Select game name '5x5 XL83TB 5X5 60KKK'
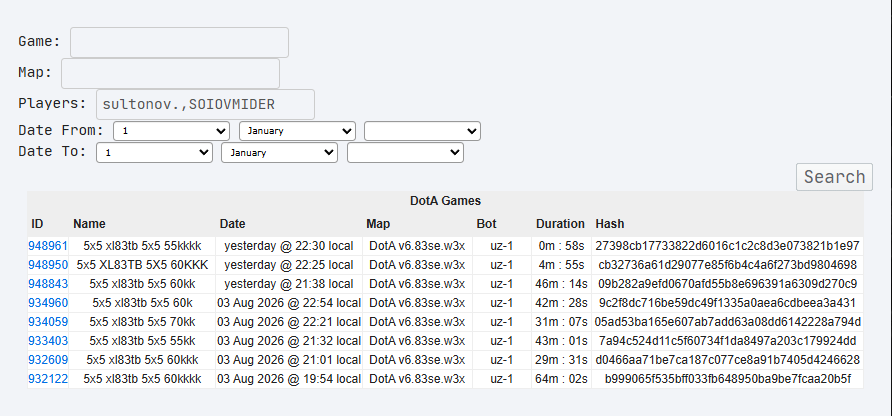892x416 pixels. [142, 265]
